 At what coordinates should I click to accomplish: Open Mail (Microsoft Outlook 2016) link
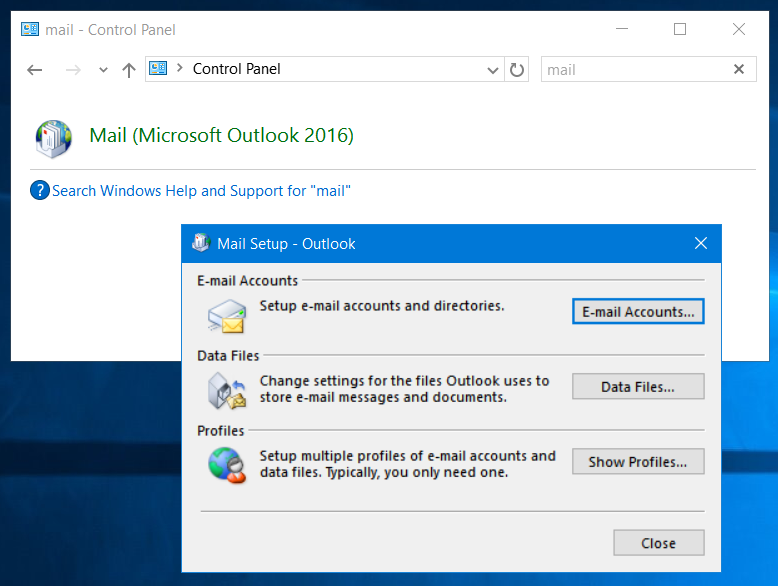[x=221, y=135]
